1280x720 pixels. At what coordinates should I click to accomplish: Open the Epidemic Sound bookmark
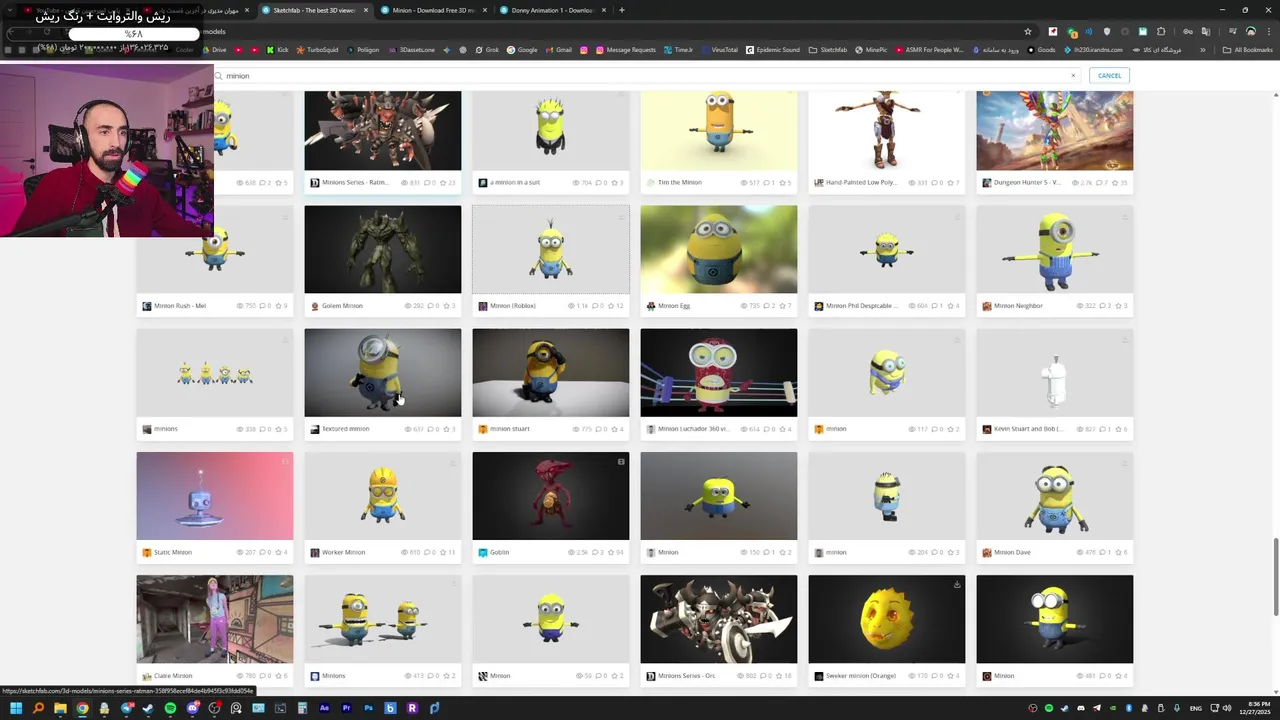(x=772, y=50)
